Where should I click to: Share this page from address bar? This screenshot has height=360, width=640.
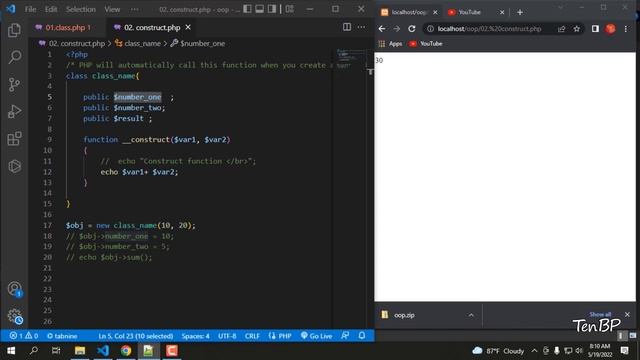pos(562,29)
